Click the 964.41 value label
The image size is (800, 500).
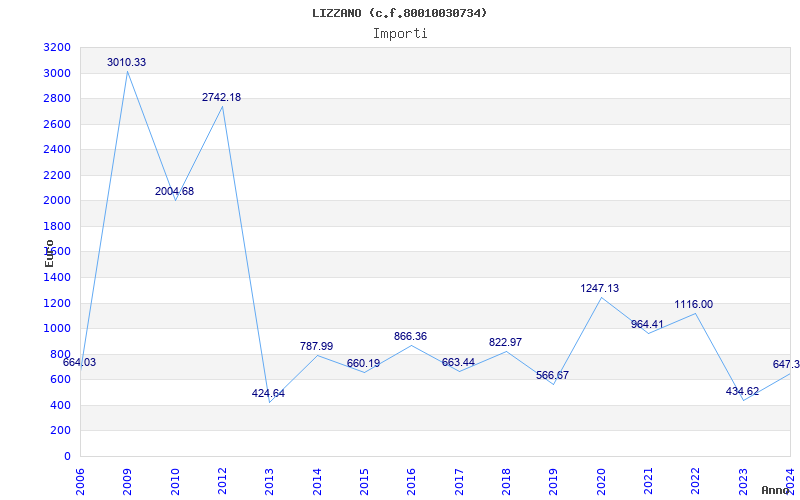pyautogui.click(x=647, y=324)
